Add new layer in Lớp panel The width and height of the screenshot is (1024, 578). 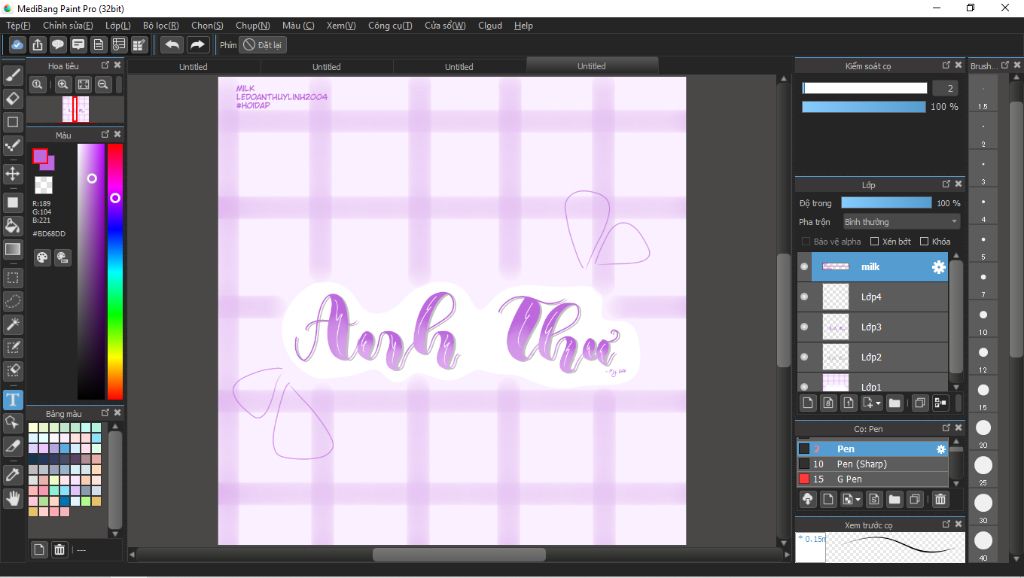808,403
